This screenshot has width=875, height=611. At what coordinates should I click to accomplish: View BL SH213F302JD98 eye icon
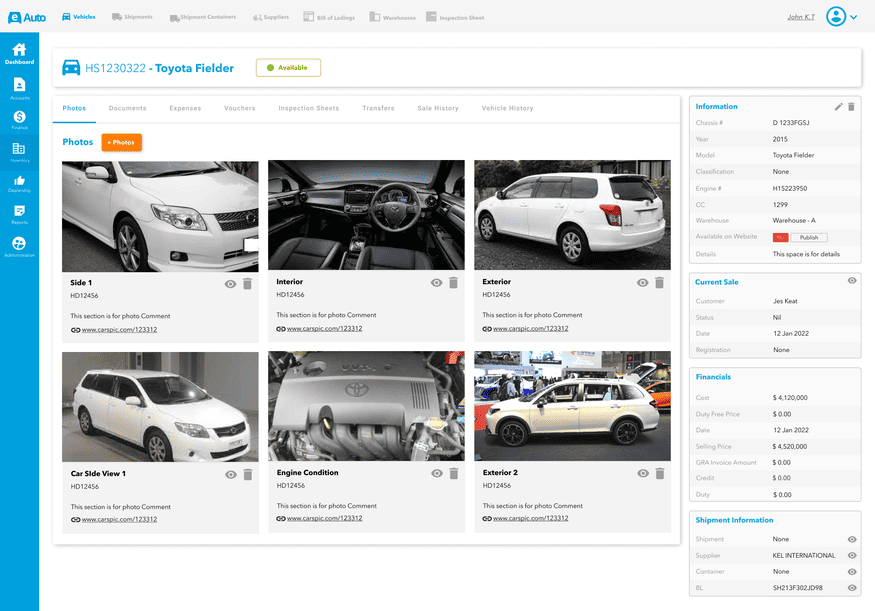(x=852, y=588)
